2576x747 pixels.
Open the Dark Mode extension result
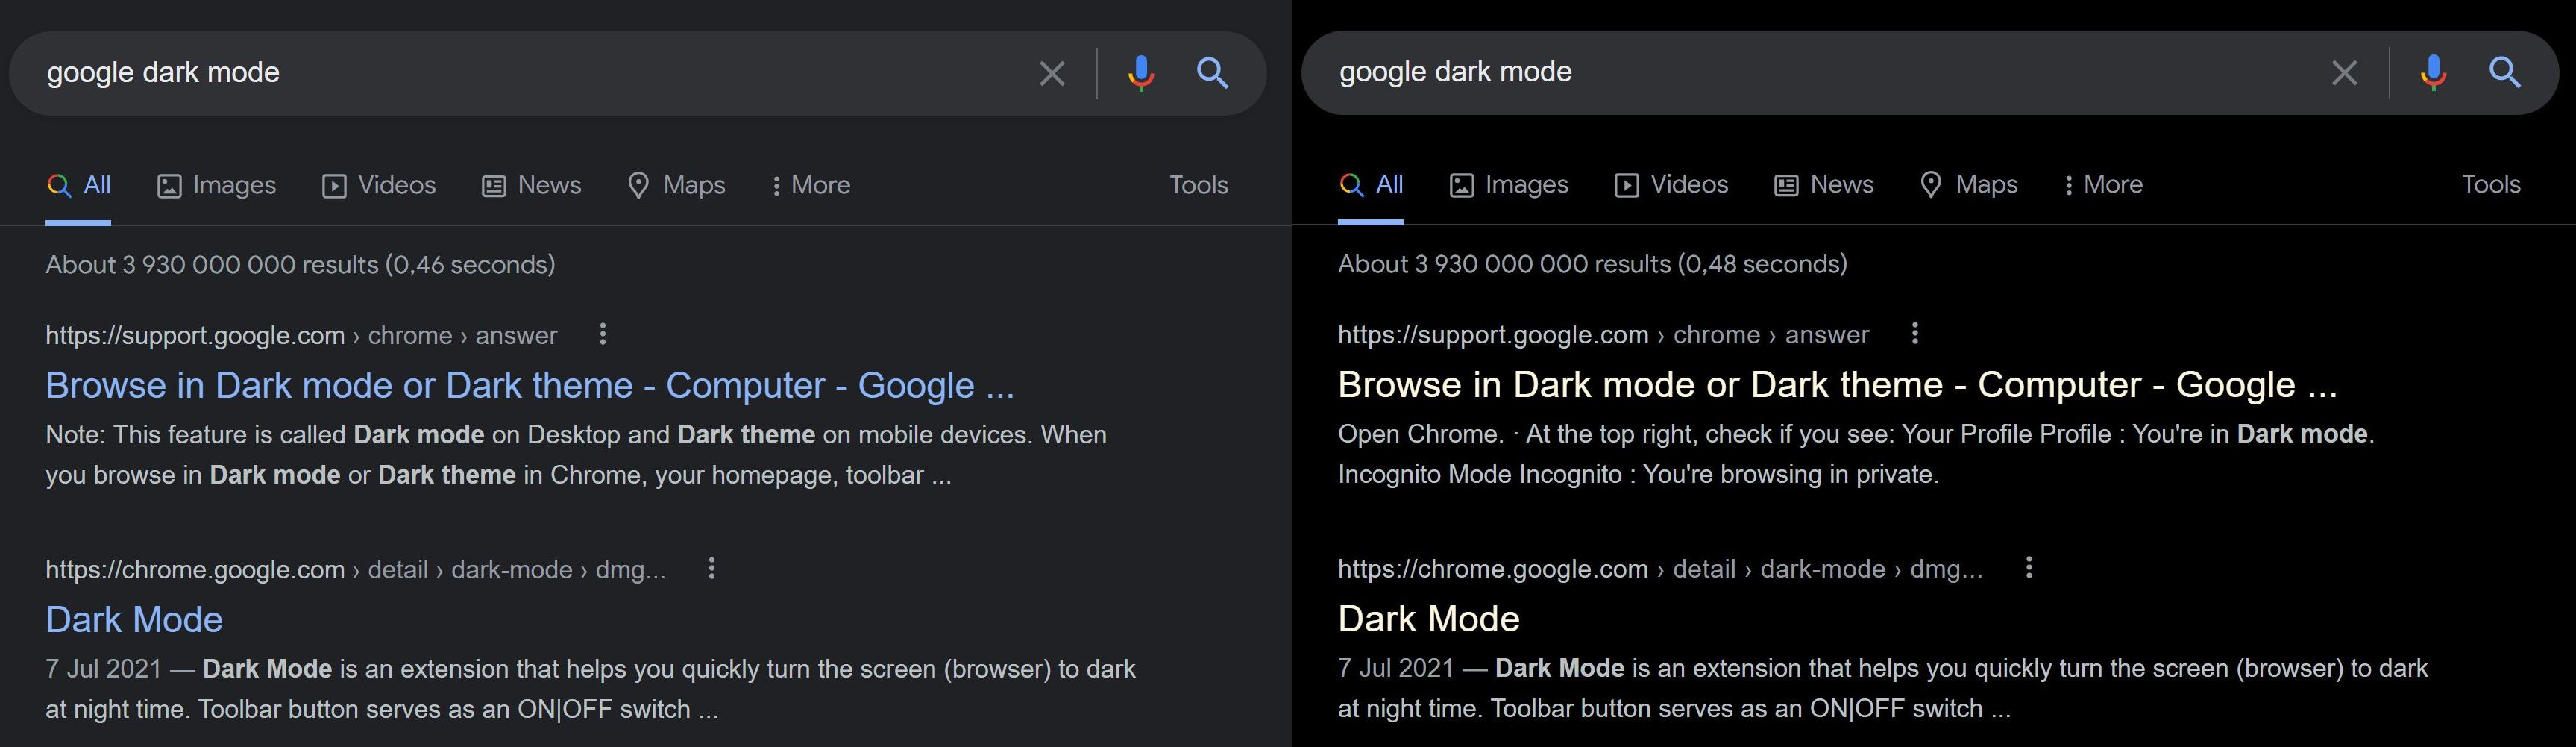click(x=134, y=619)
